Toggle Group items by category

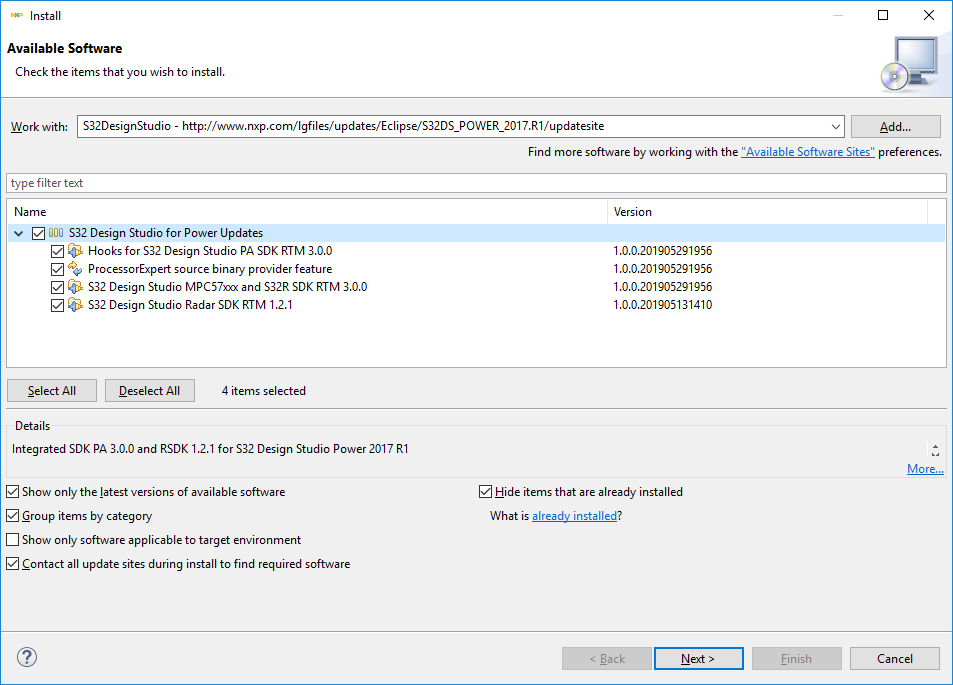13,515
